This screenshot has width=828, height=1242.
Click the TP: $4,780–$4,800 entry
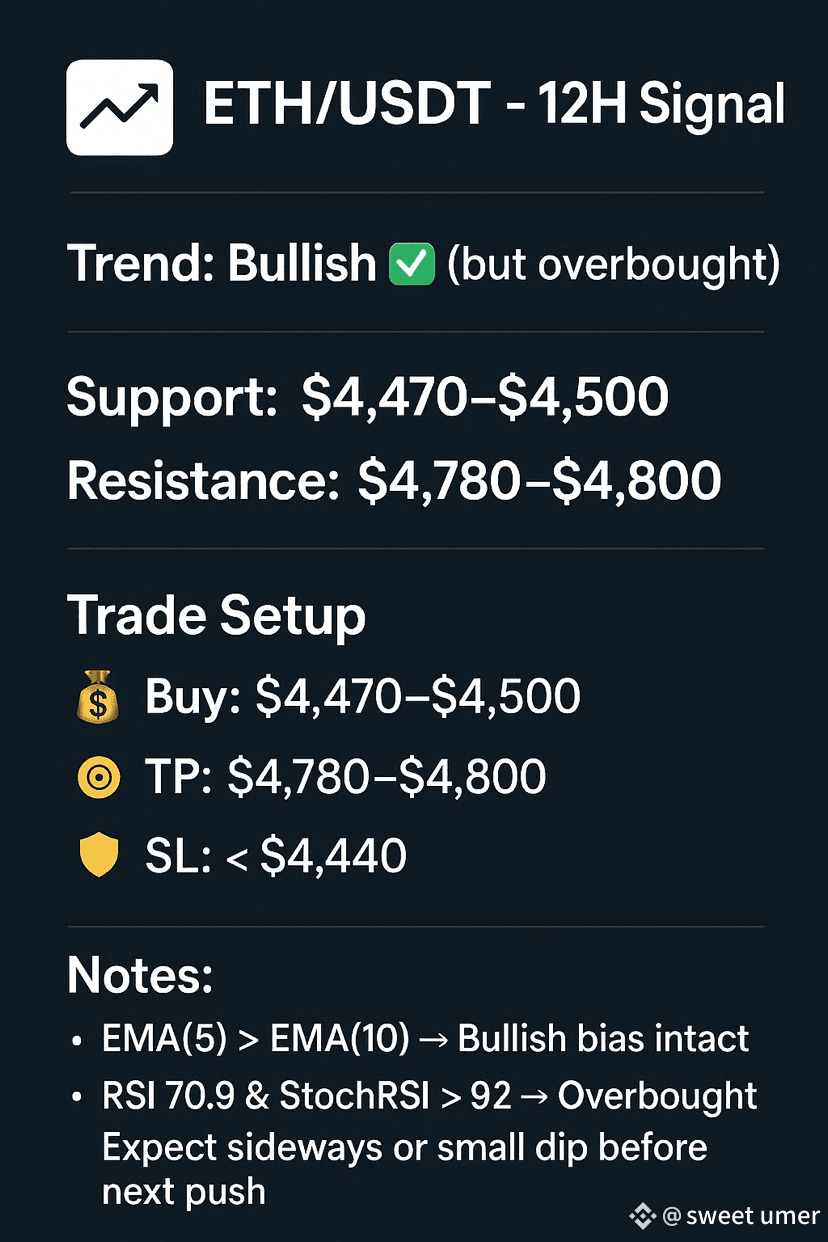345,777
